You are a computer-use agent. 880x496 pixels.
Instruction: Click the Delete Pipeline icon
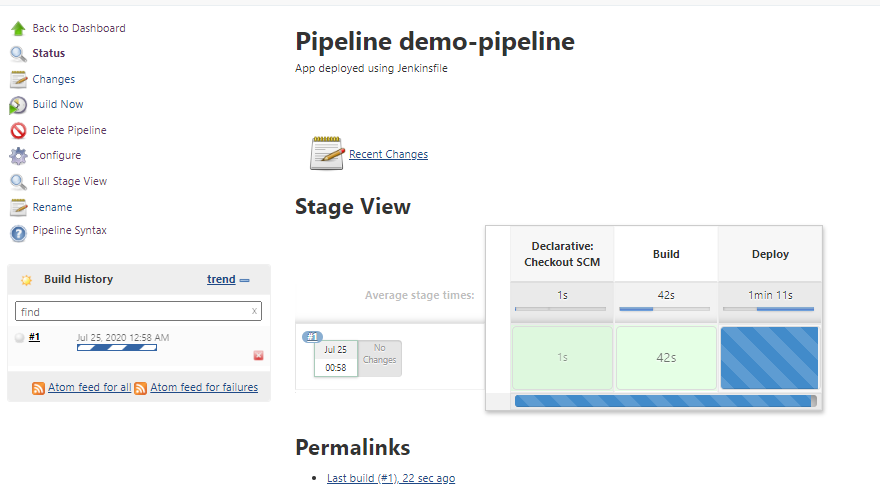pos(18,131)
